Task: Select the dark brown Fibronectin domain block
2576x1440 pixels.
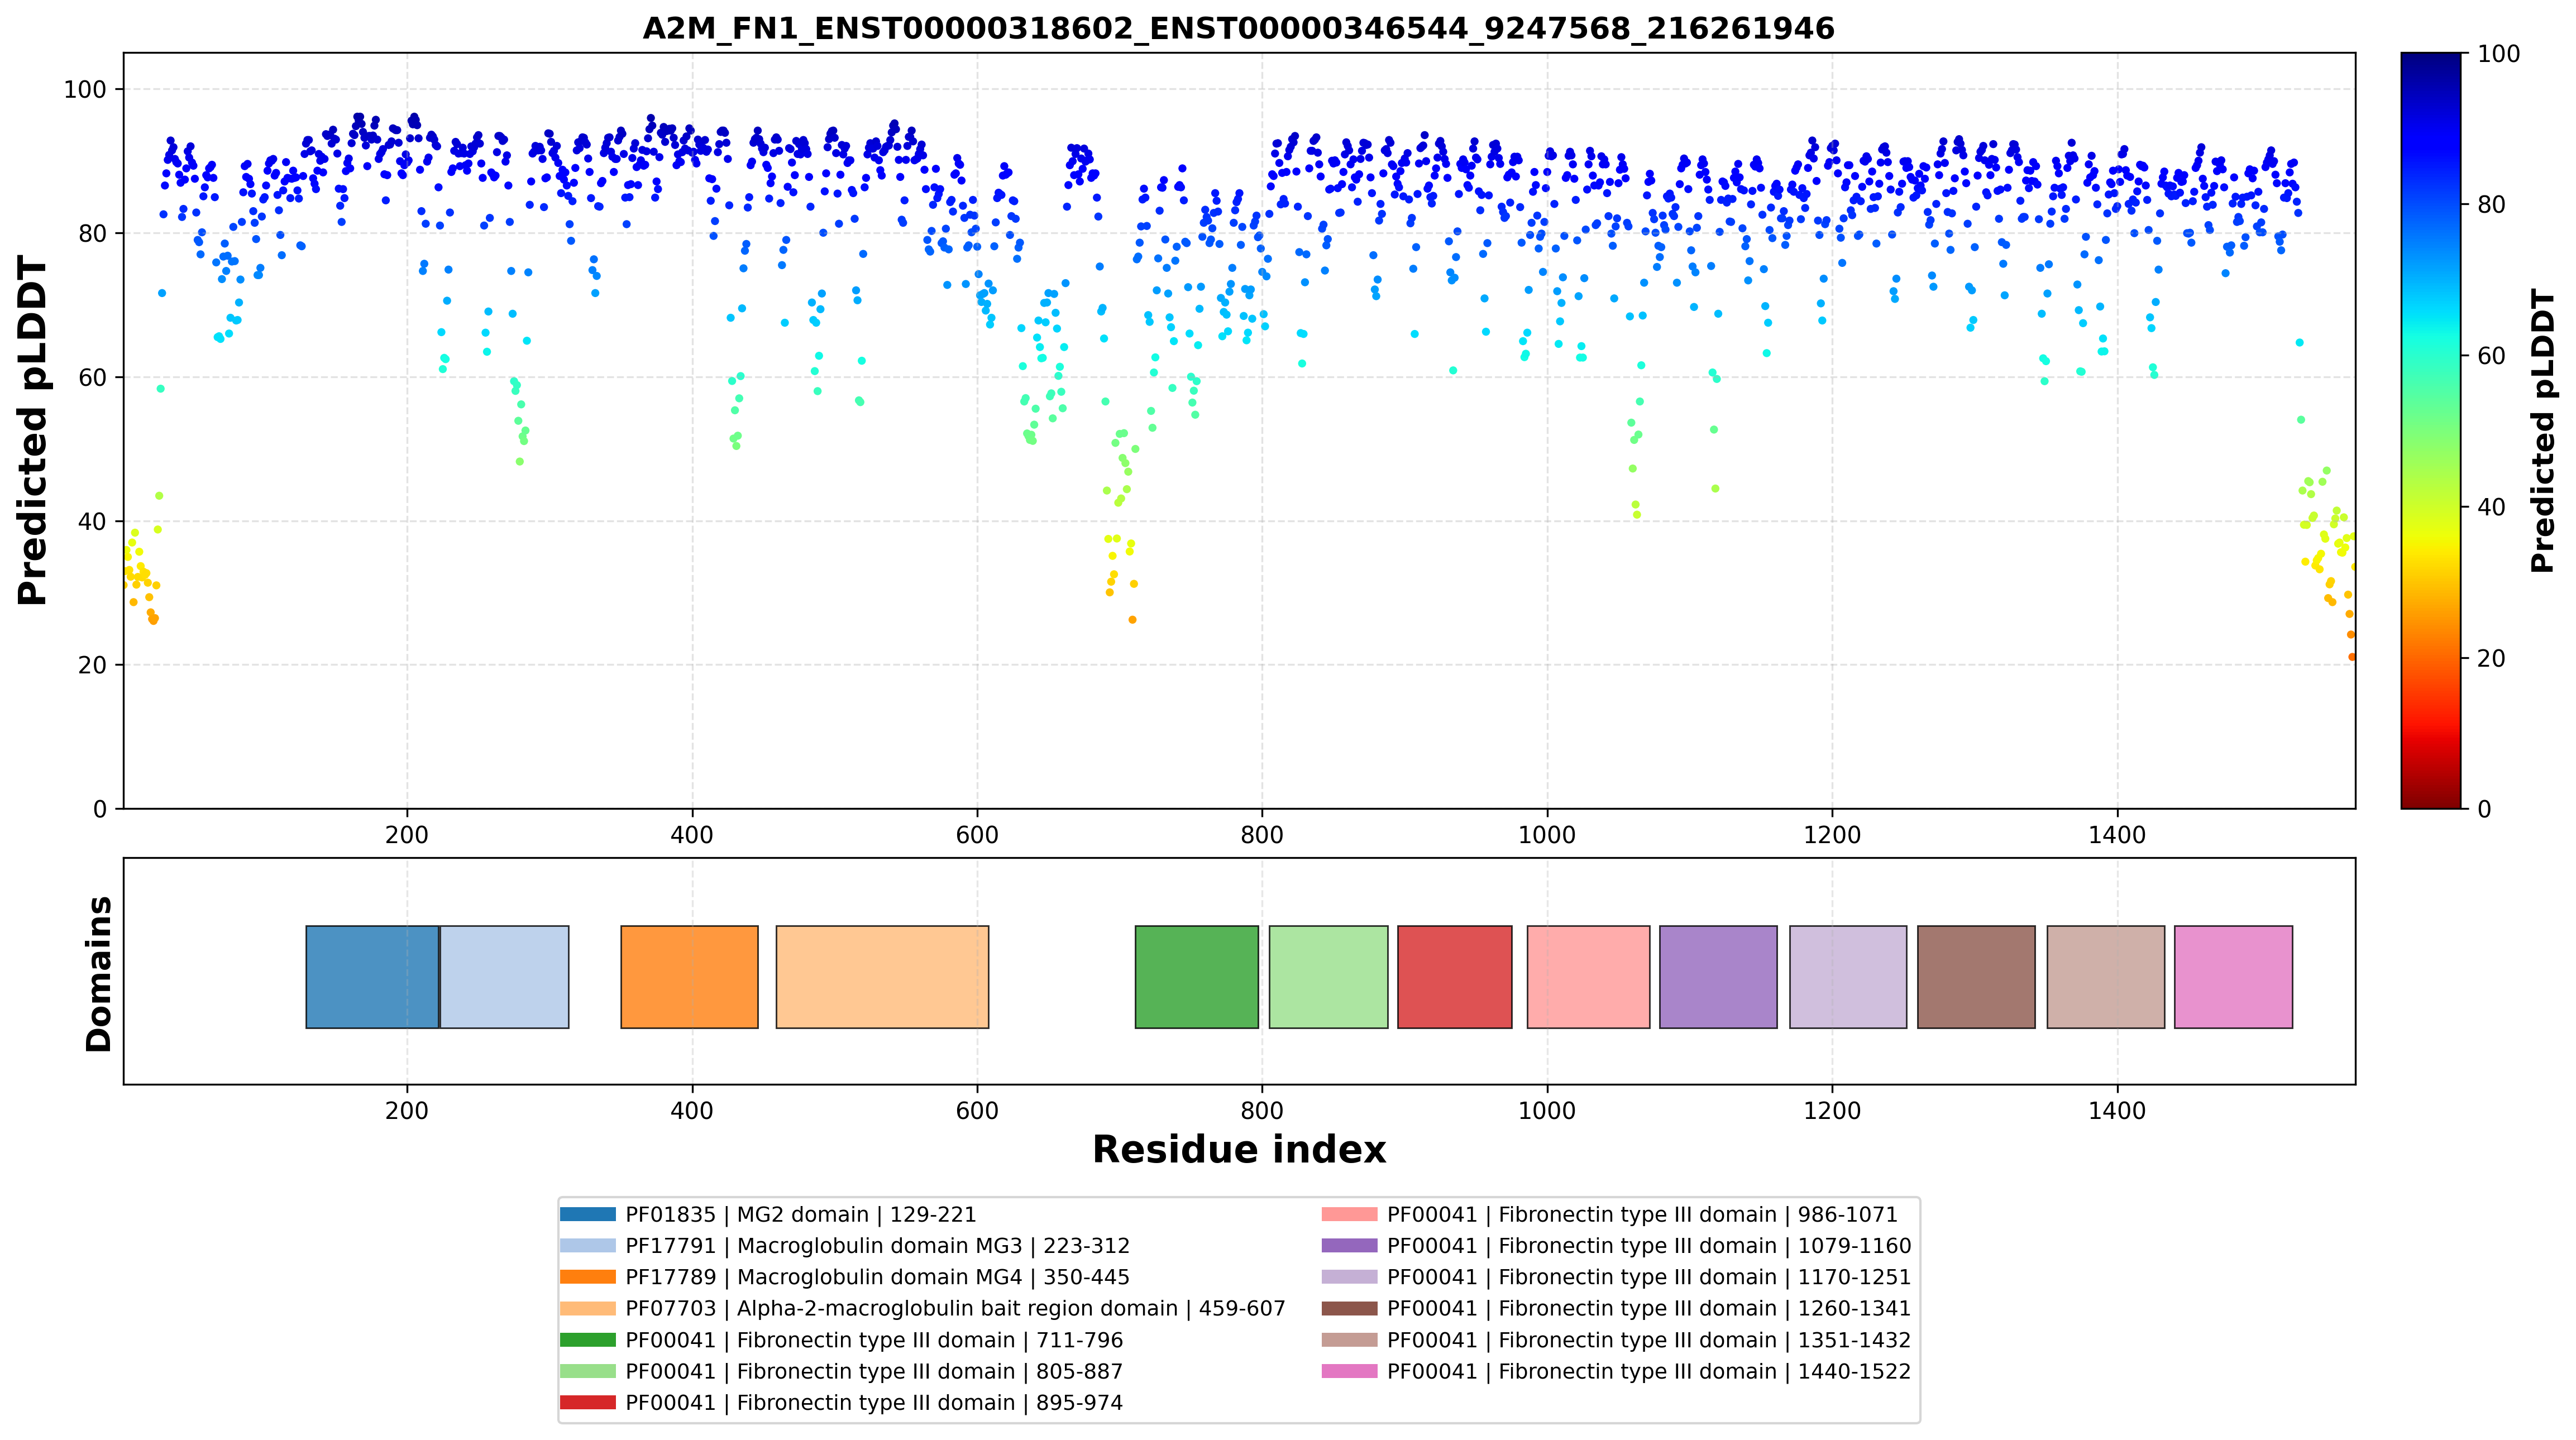Action: tap(1976, 977)
